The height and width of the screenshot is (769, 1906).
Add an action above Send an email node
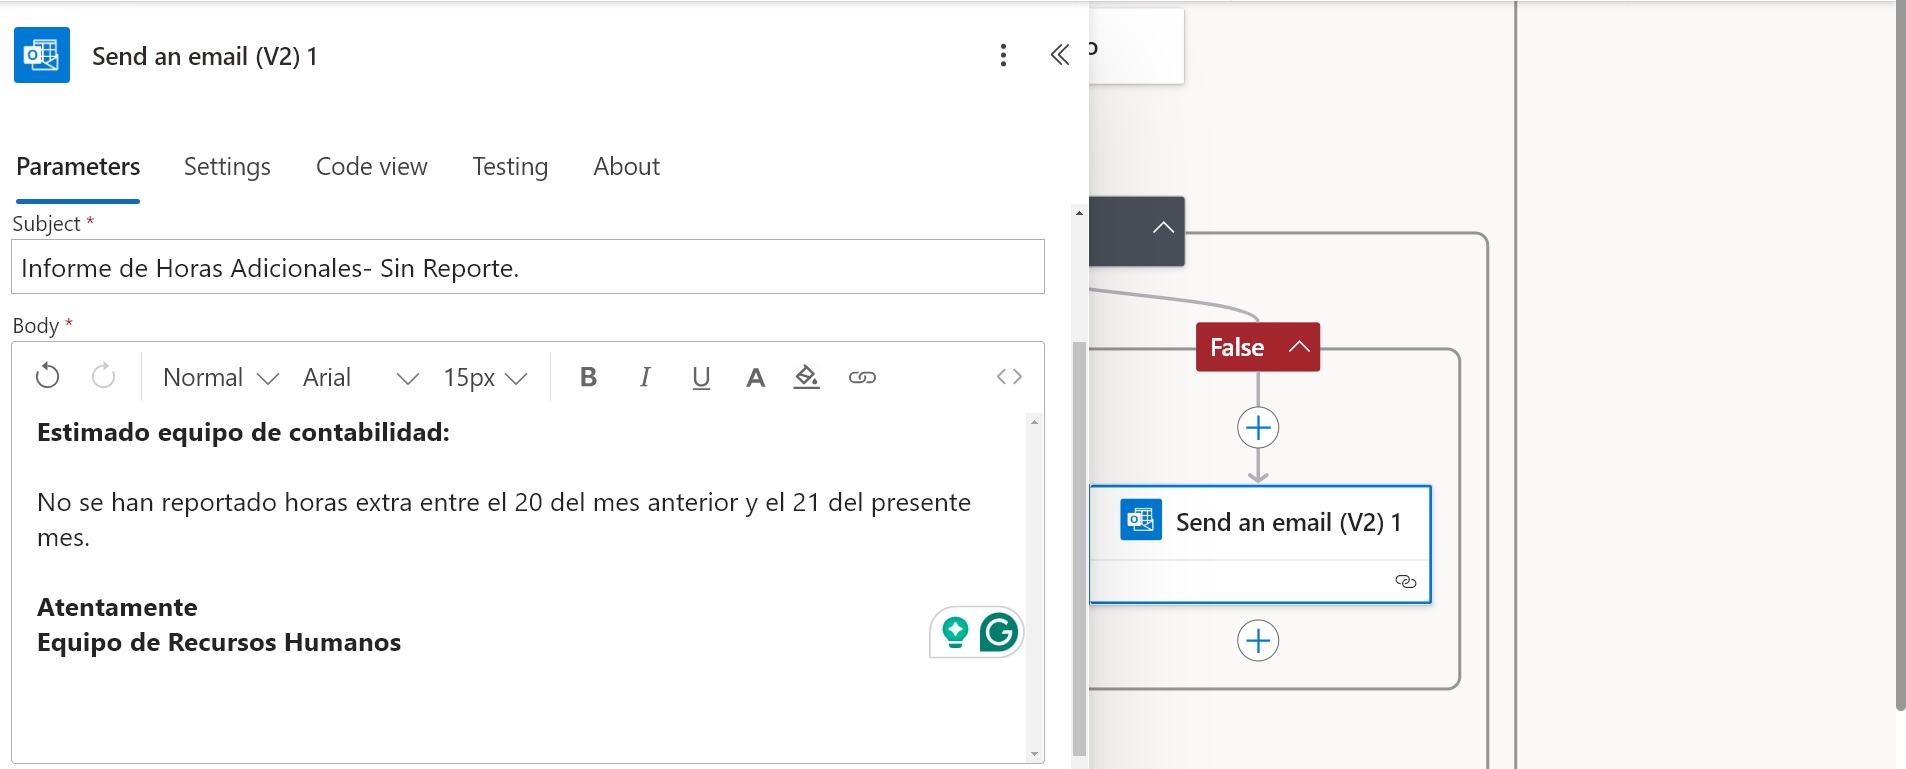[x=1258, y=428]
